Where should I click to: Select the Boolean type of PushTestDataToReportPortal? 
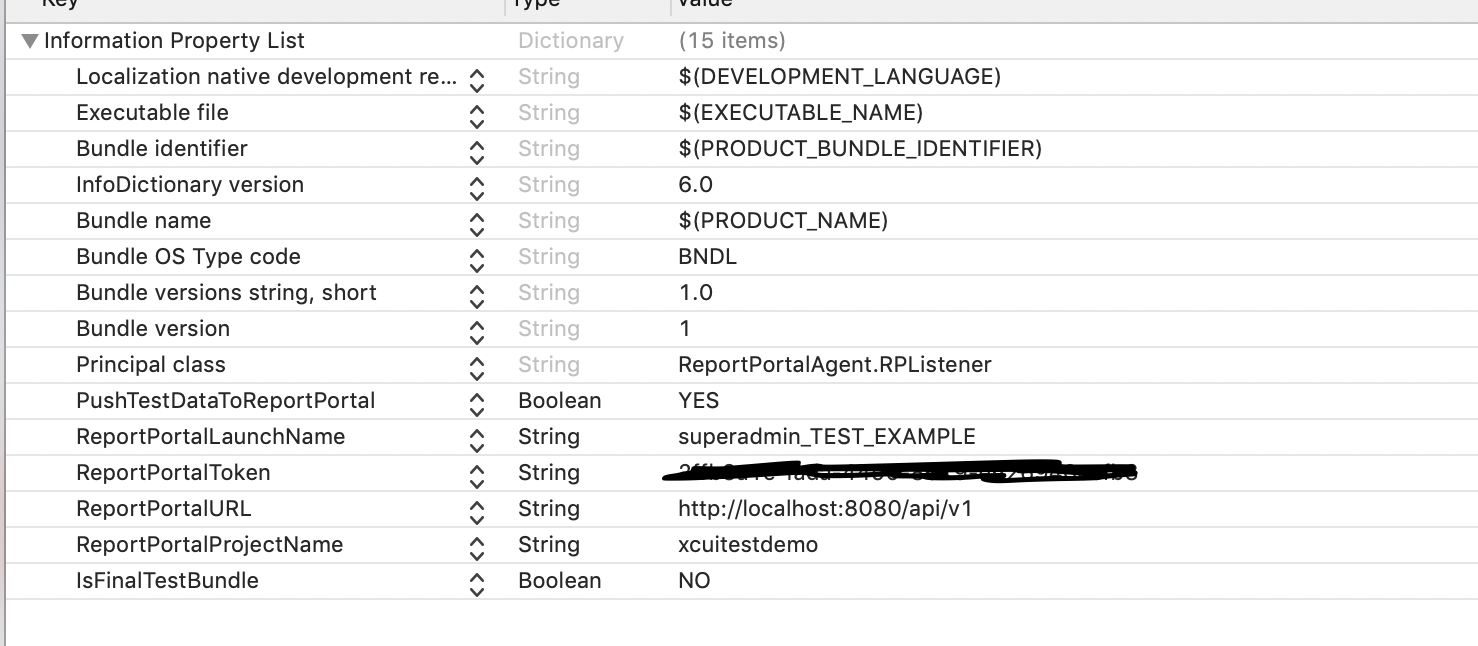click(559, 400)
